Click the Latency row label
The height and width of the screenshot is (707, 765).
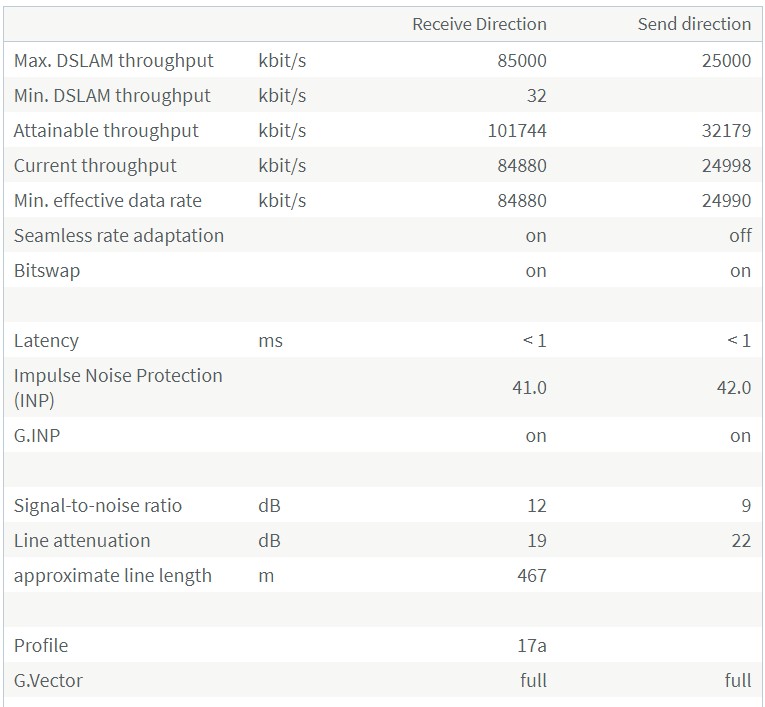point(46,341)
